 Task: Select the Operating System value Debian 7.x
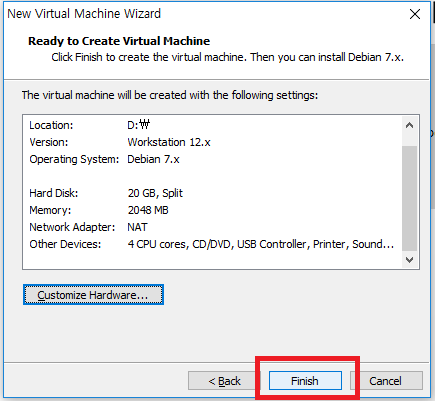click(x=153, y=159)
